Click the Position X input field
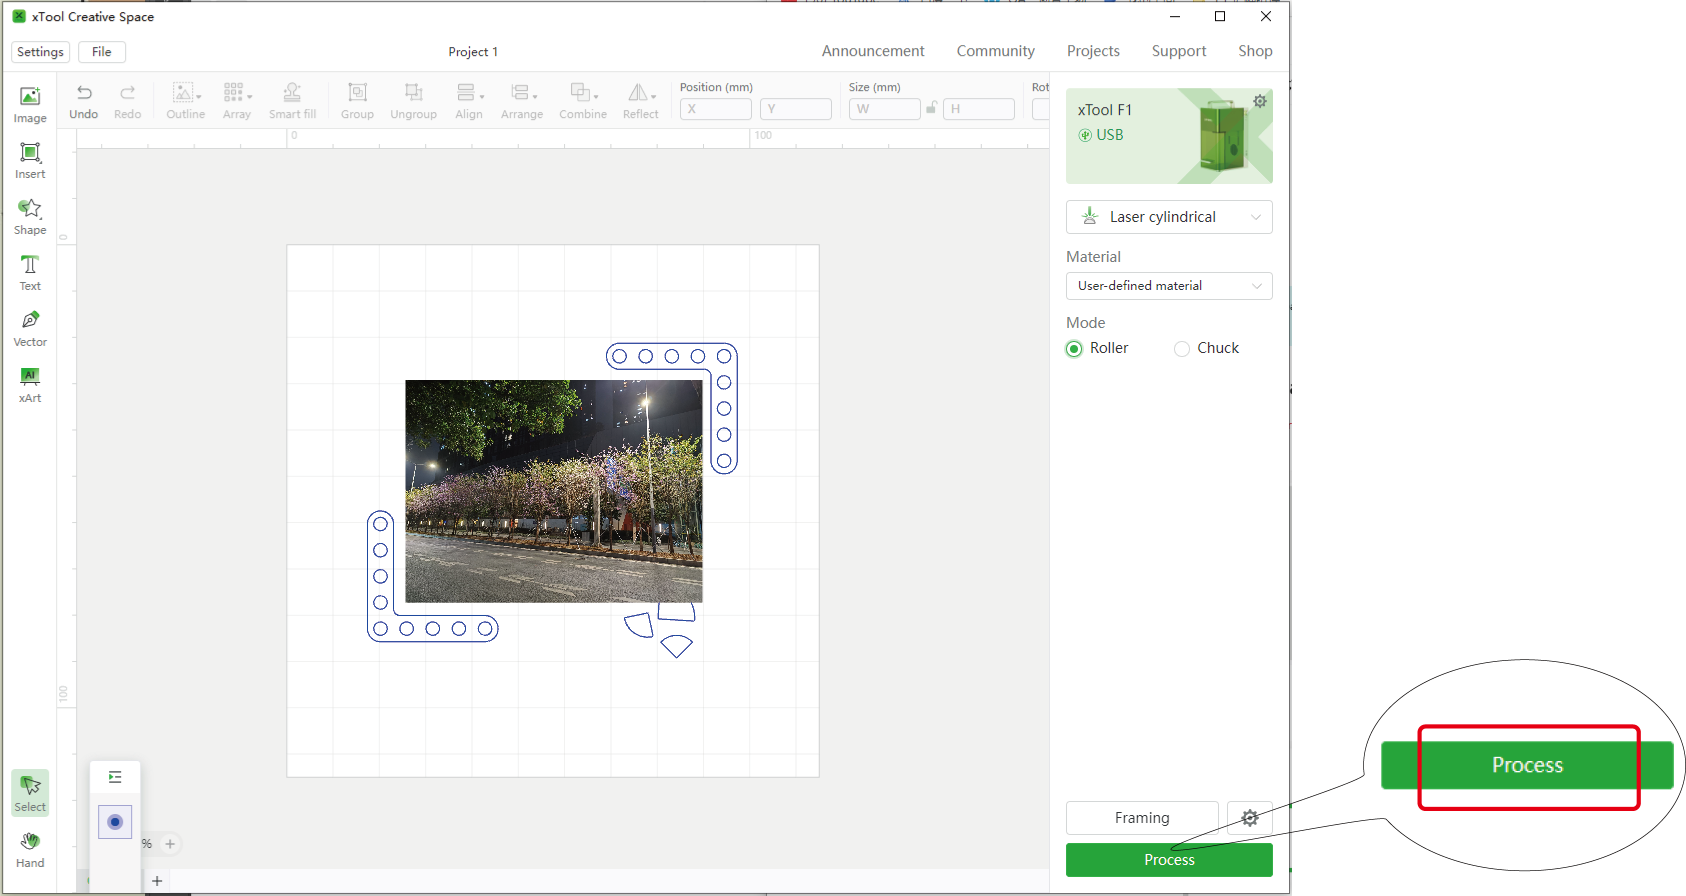The height and width of the screenshot is (896, 1686). pos(716,109)
